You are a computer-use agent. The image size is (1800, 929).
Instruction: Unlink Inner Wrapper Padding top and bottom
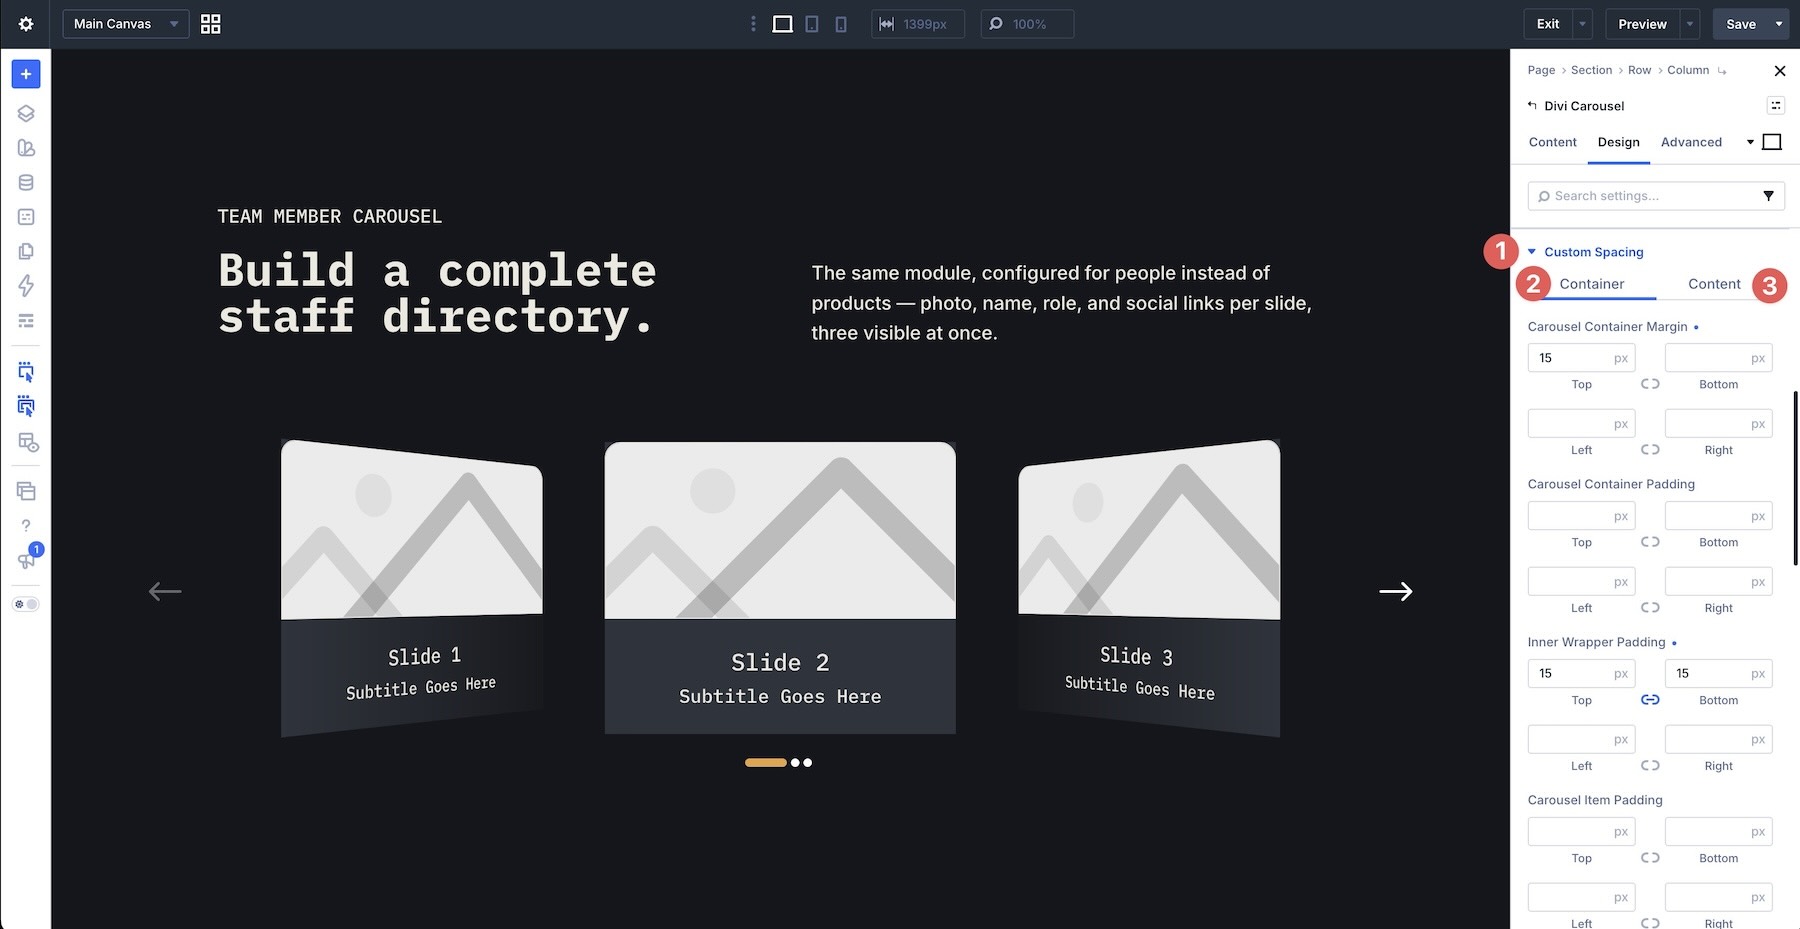(1650, 700)
